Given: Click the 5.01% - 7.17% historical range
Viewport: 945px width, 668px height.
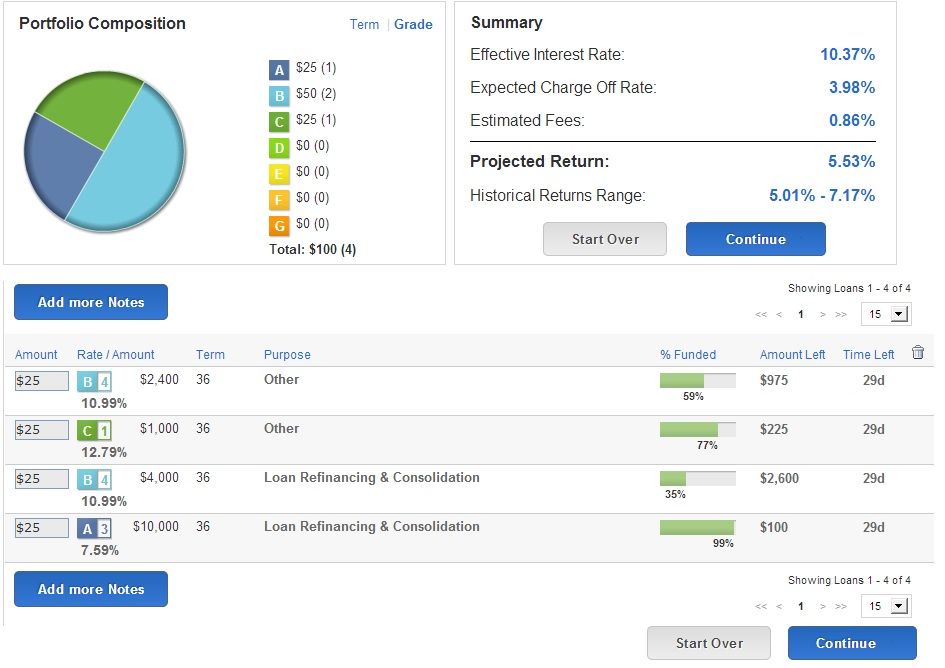Looking at the screenshot, I should (x=822, y=195).
